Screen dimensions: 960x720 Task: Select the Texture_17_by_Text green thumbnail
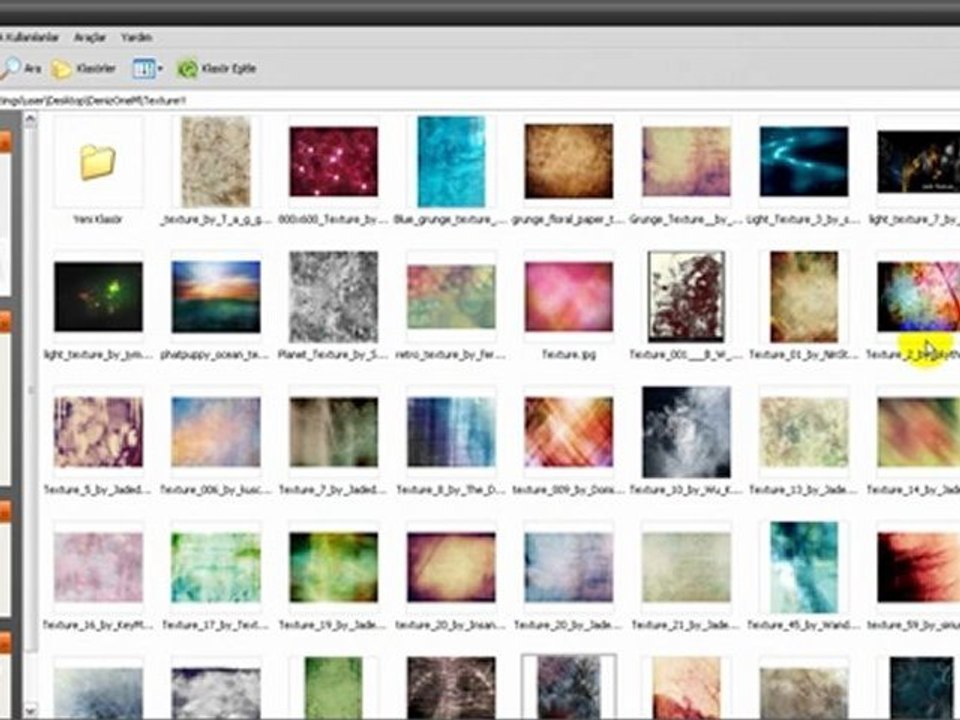(x=216, y=568)
